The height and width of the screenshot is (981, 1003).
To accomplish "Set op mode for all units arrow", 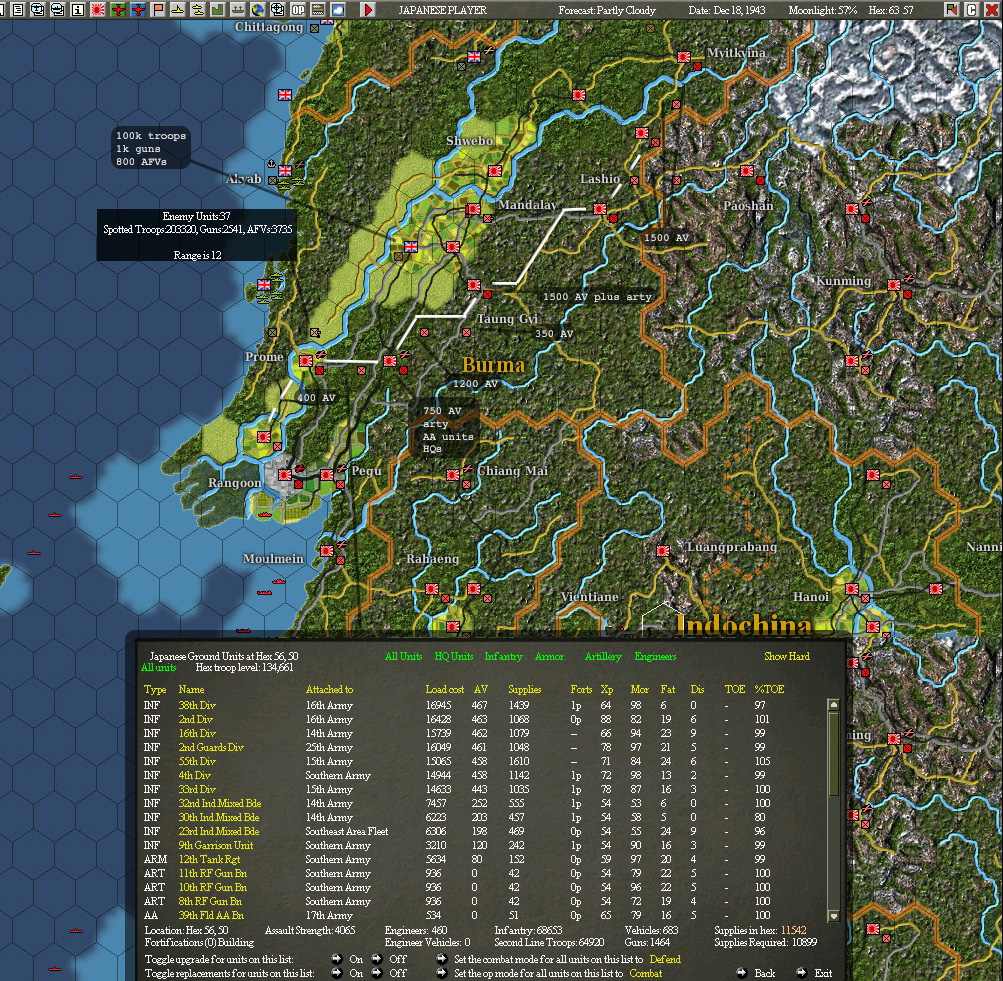I will (x=441, y=973).
